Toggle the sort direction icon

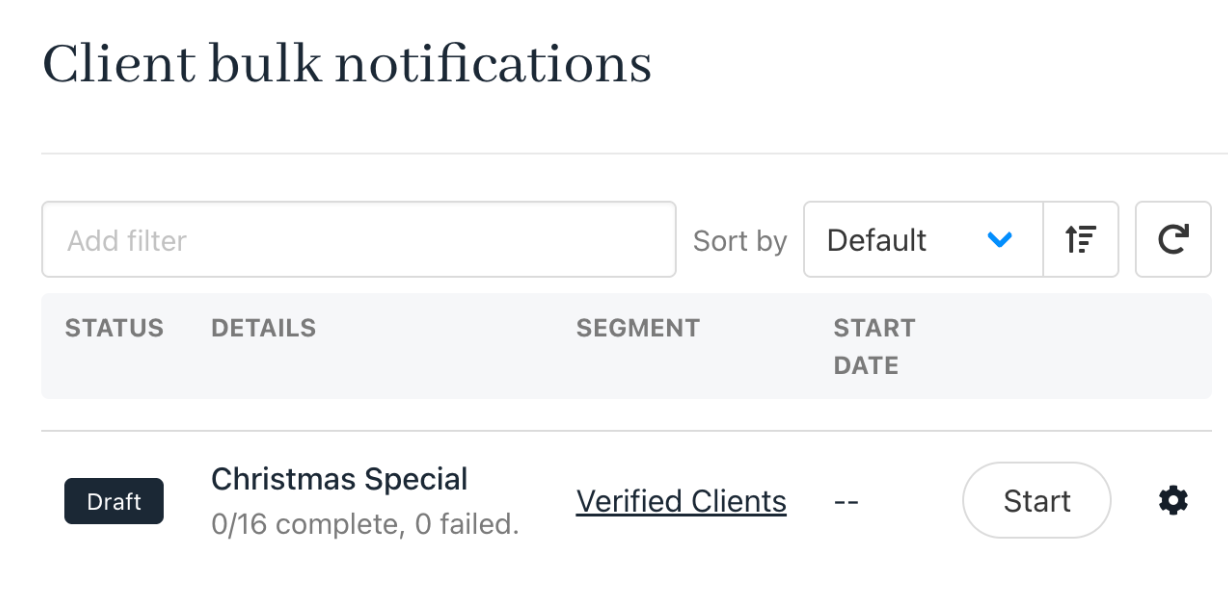coord(1081,239)
